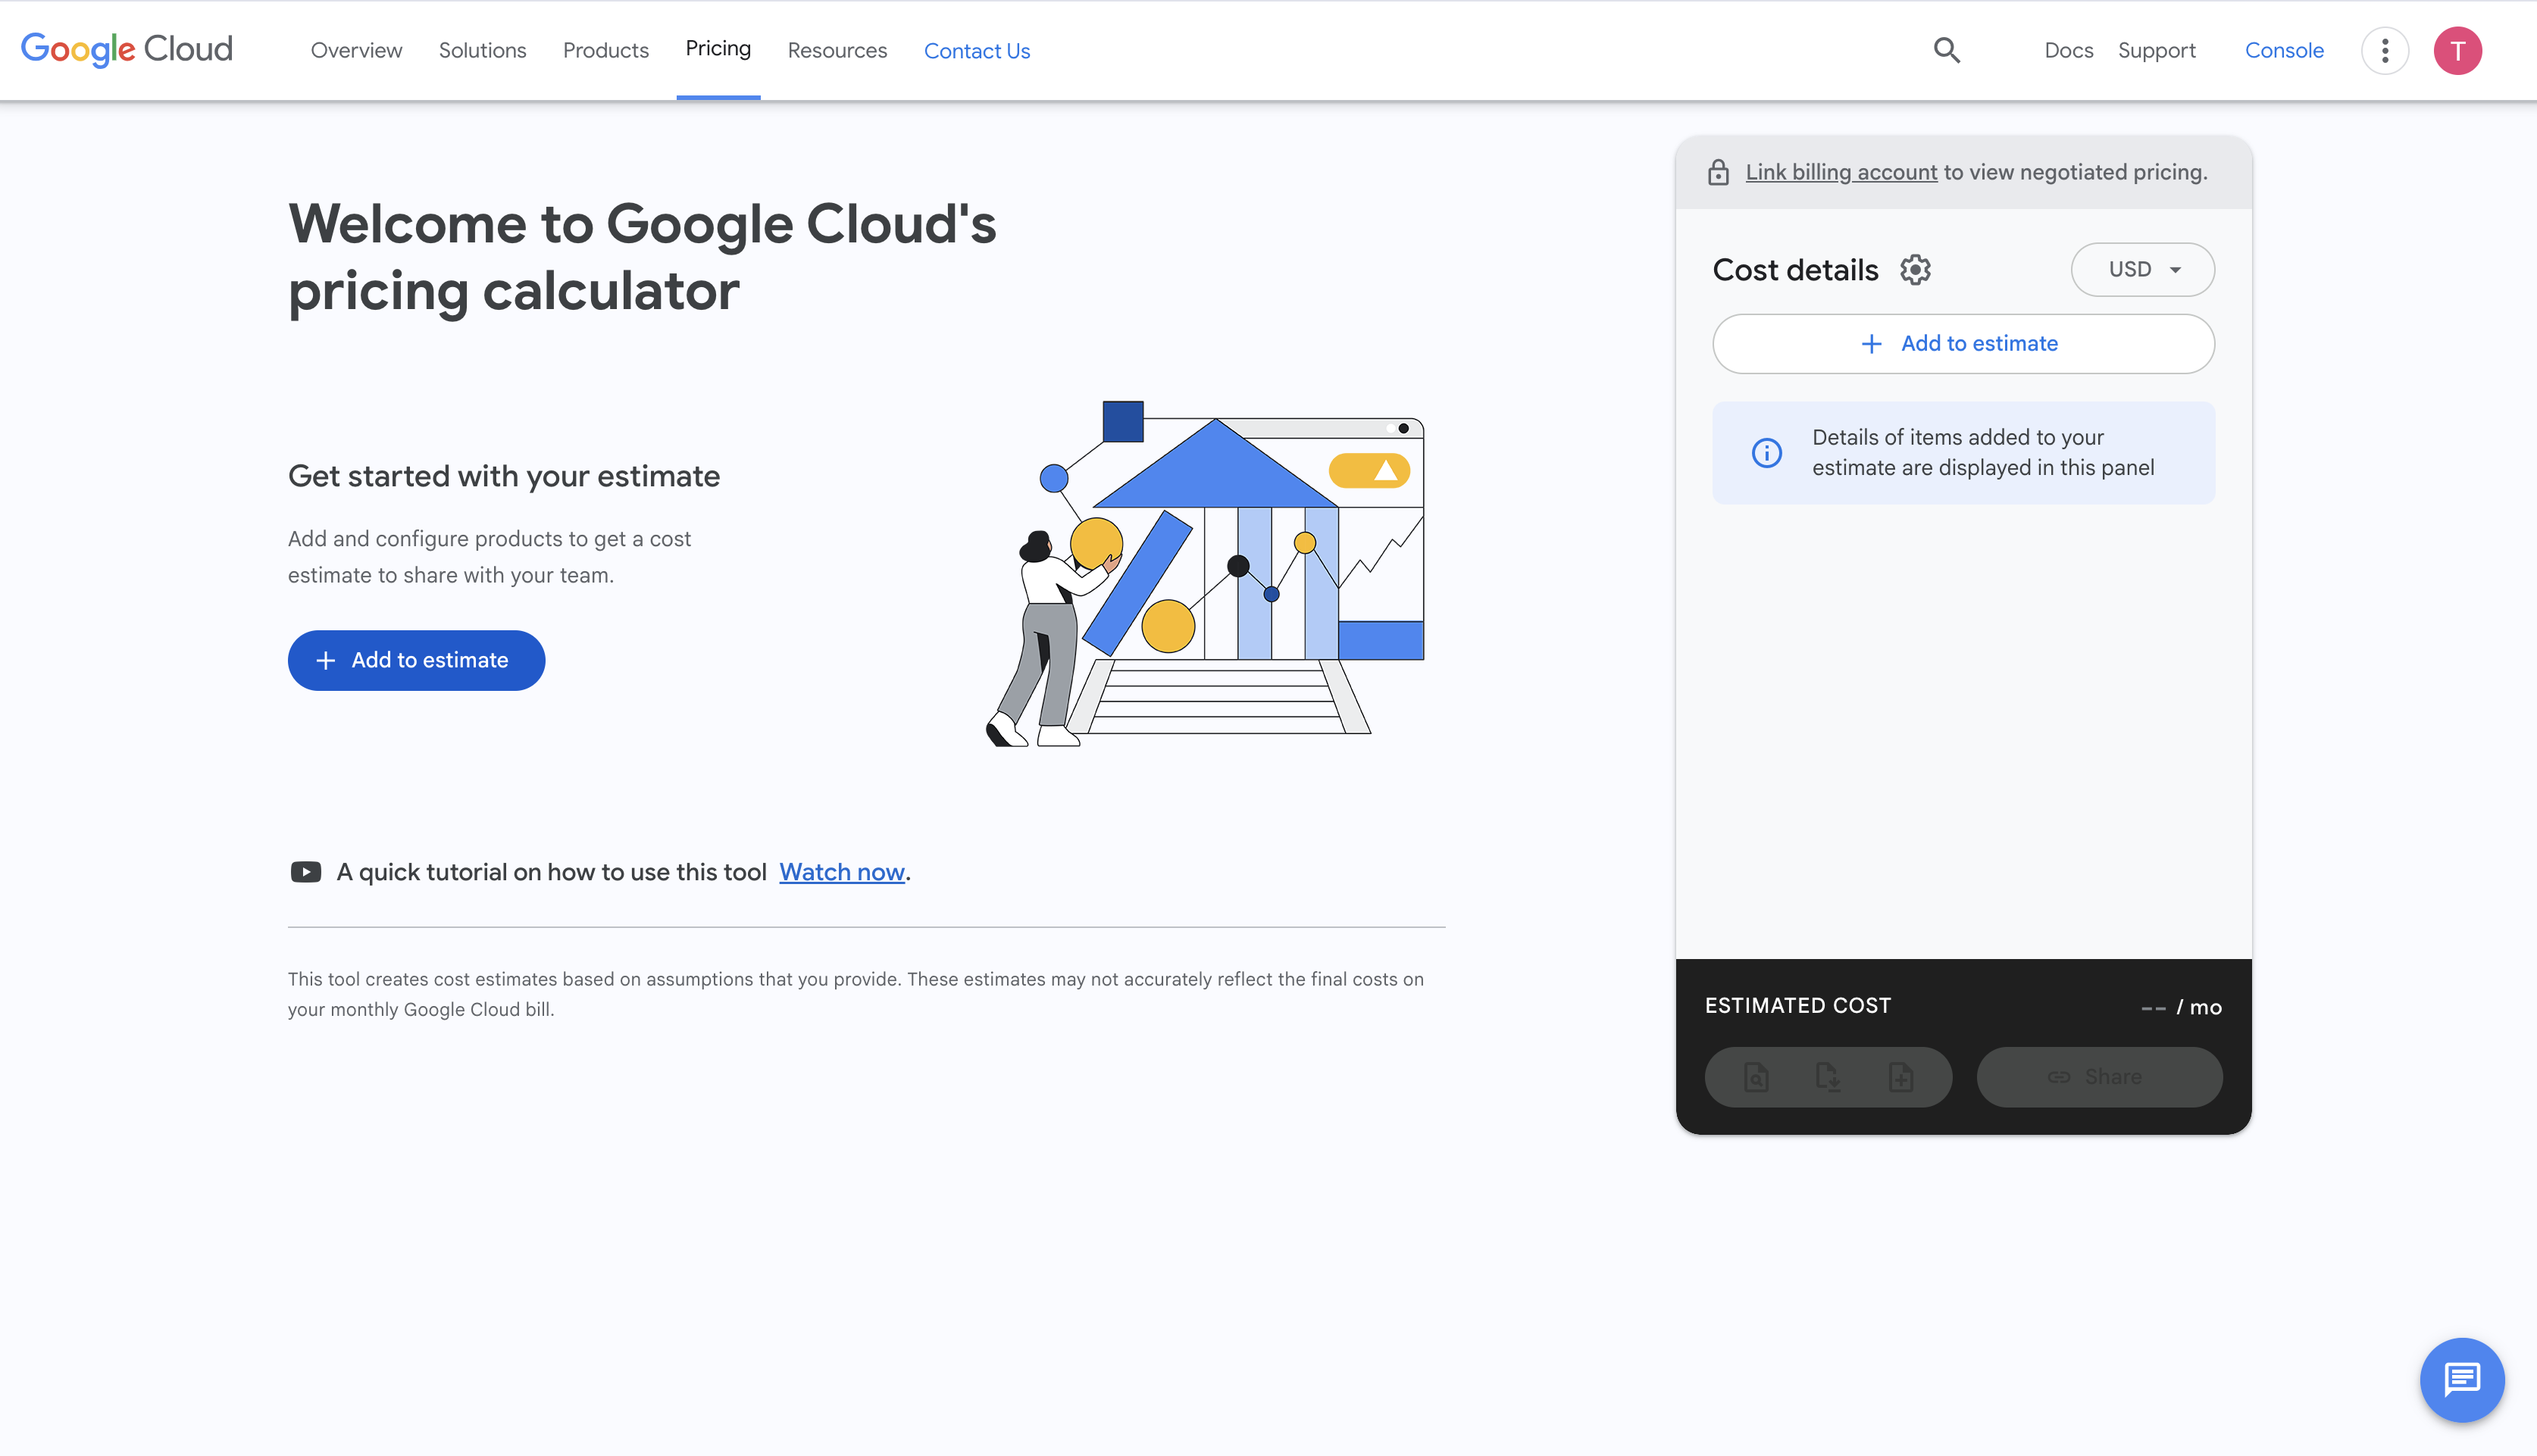Screen dimensions: 2537x1456
Task: Open the Resources menu item
Action: click(837, 50)
